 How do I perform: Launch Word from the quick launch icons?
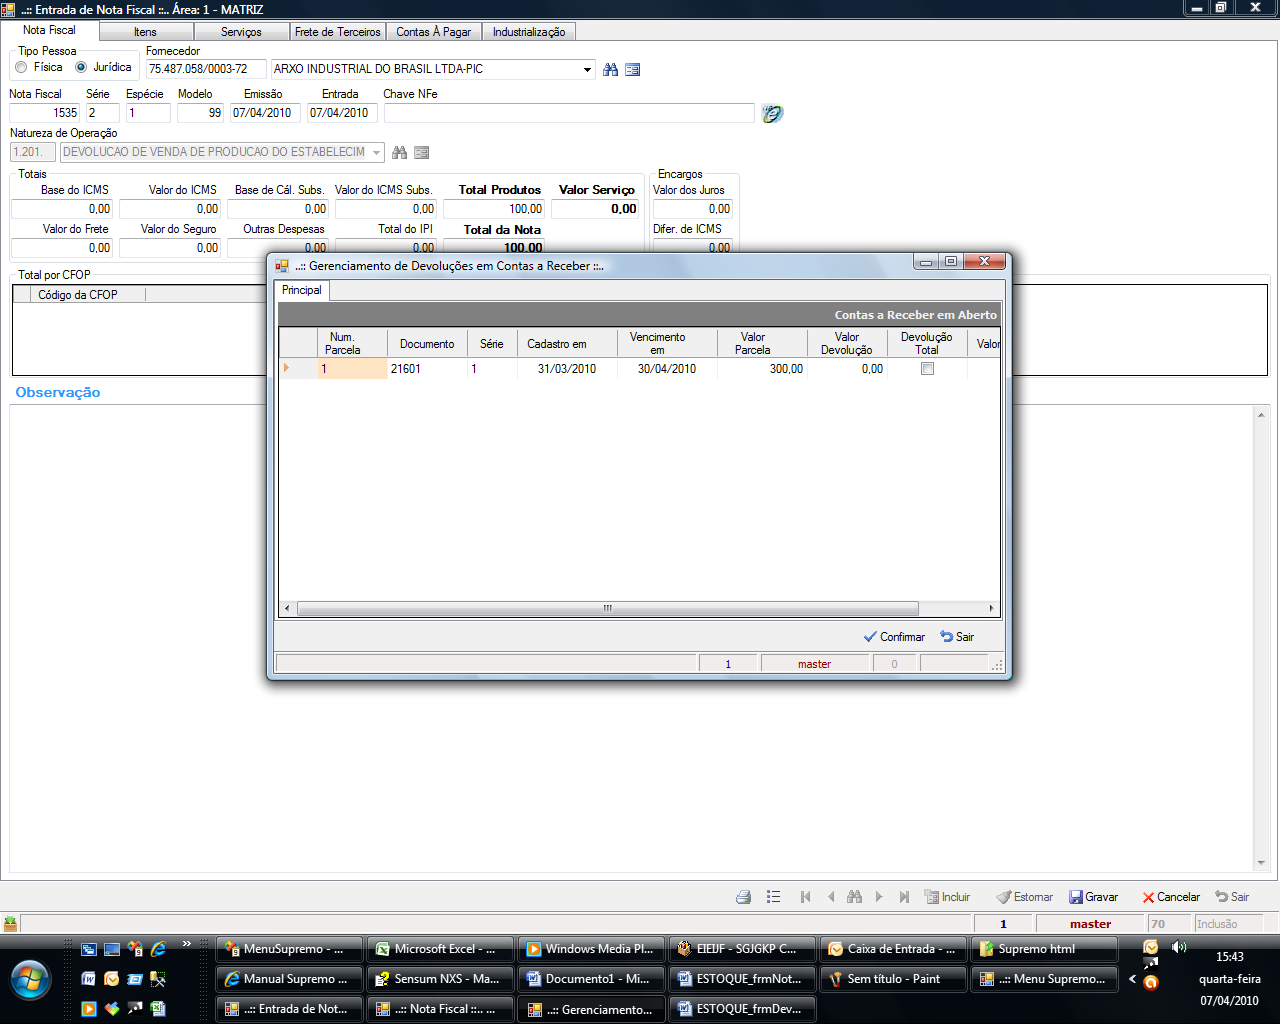(x=89, y=979)
